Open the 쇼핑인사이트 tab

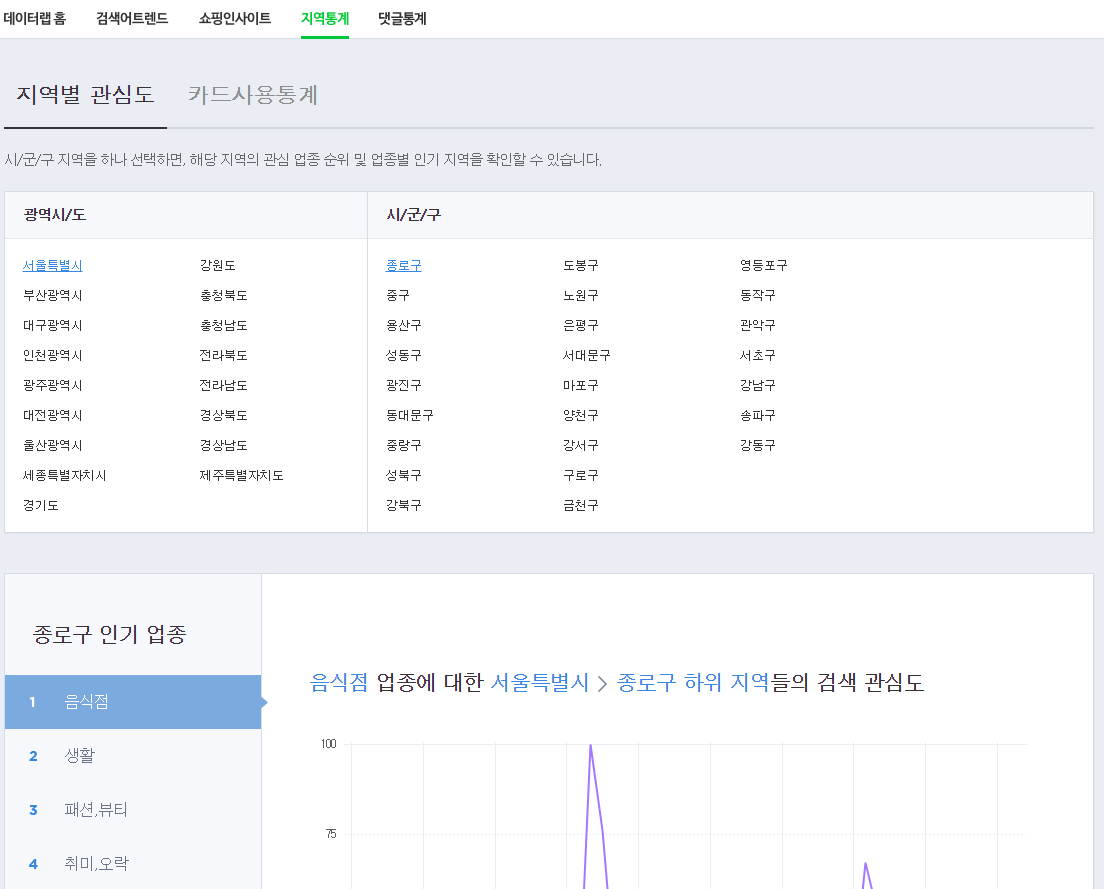point(234,18)
